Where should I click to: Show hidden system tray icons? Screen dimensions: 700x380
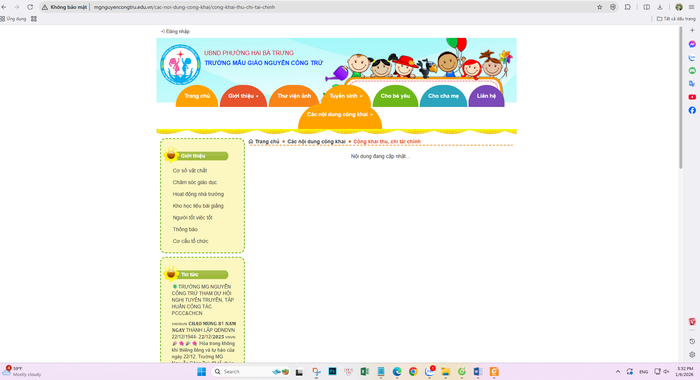click(x=618, y=372)
